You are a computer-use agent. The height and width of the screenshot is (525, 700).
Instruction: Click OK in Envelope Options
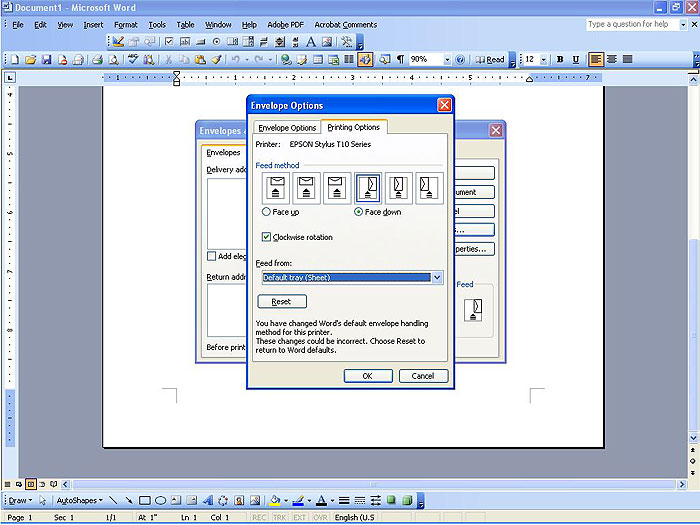(x=368, y=376)
